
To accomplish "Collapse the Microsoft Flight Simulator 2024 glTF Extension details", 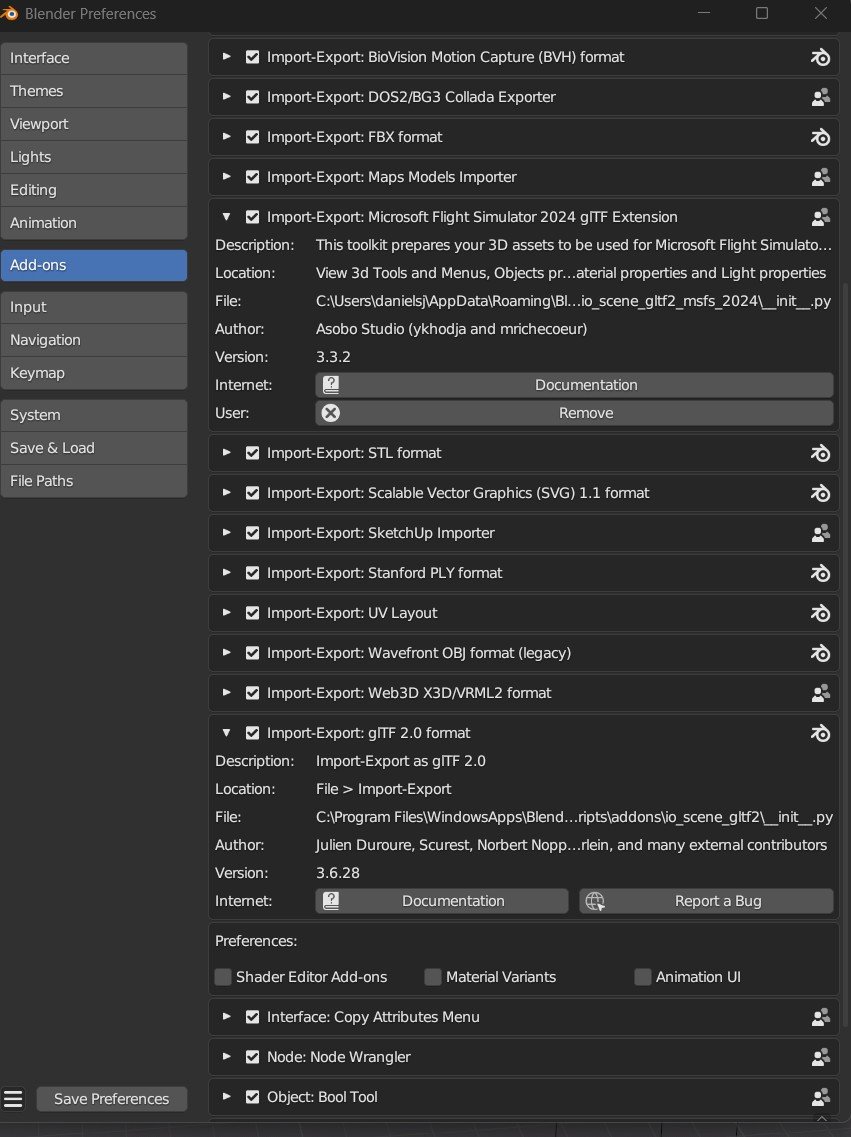I will (226, 217).
